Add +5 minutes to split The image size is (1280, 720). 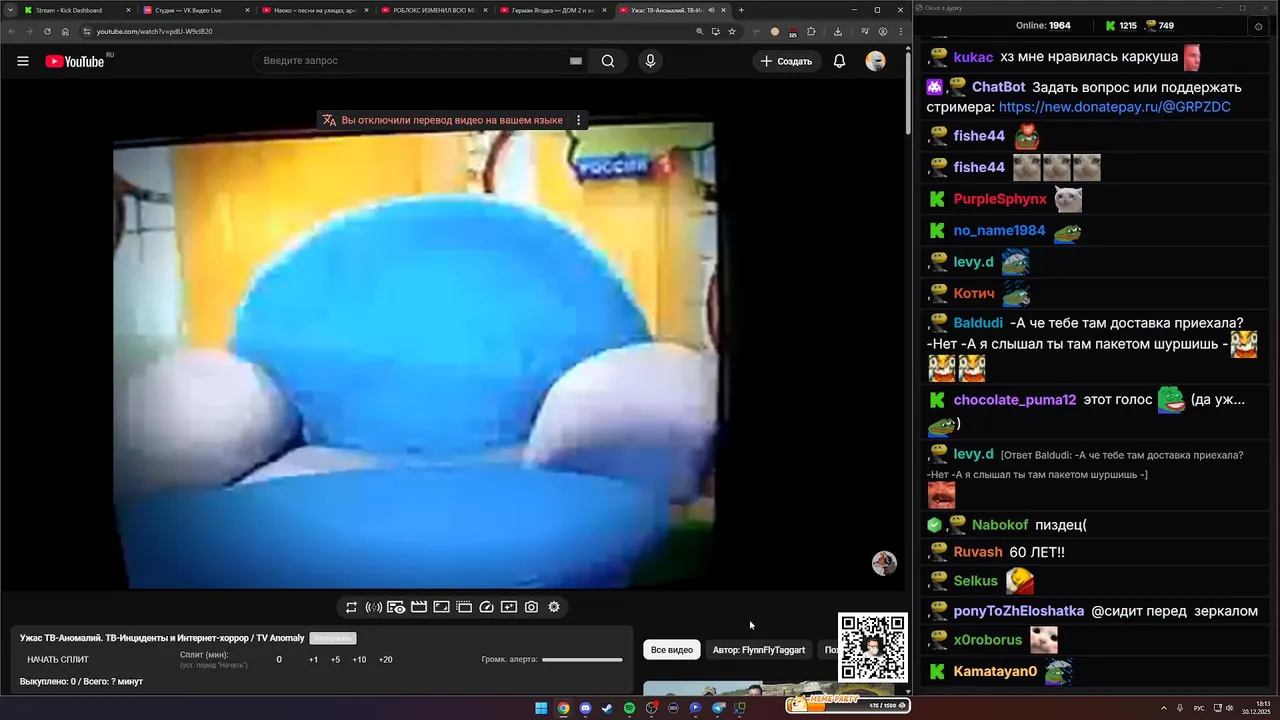coord(335,660)
